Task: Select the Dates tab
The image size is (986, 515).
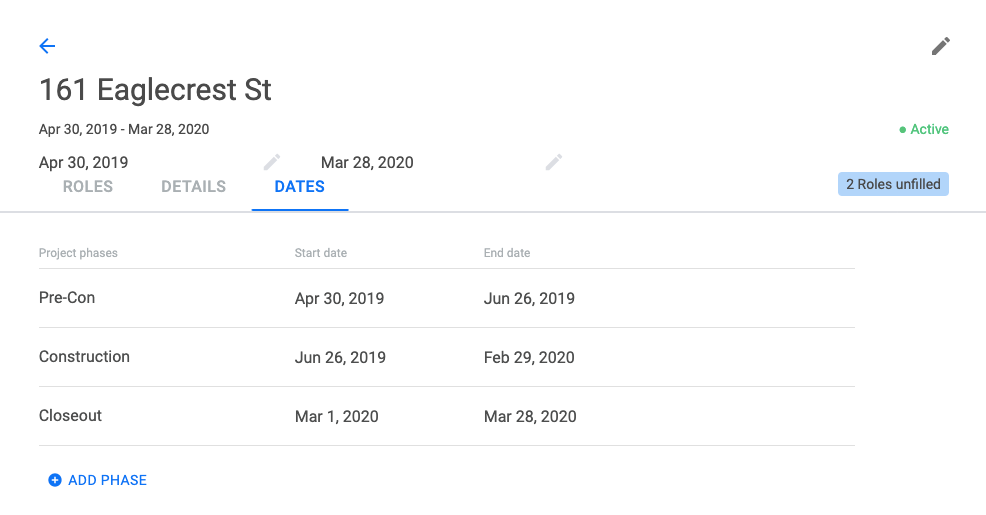Action: point(300,186)
